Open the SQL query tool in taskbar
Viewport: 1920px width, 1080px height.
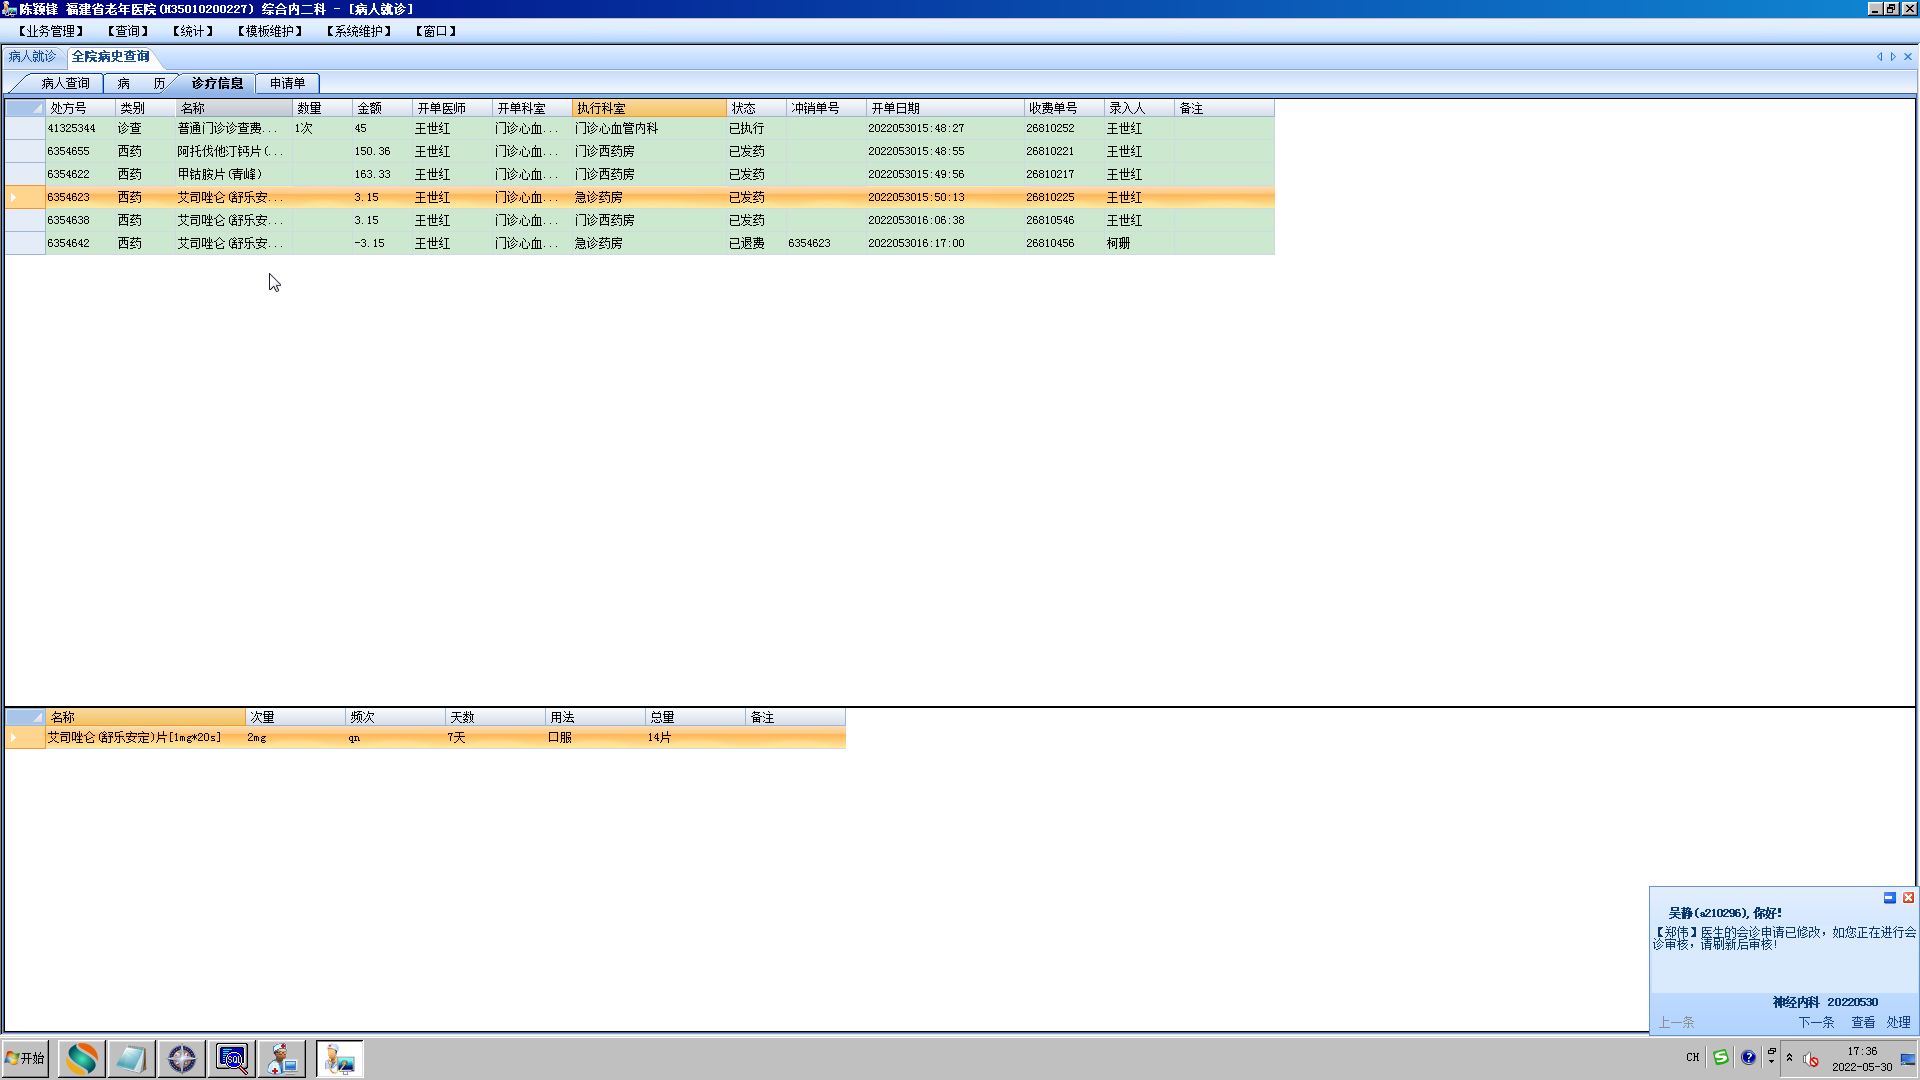coord(232,1058)
